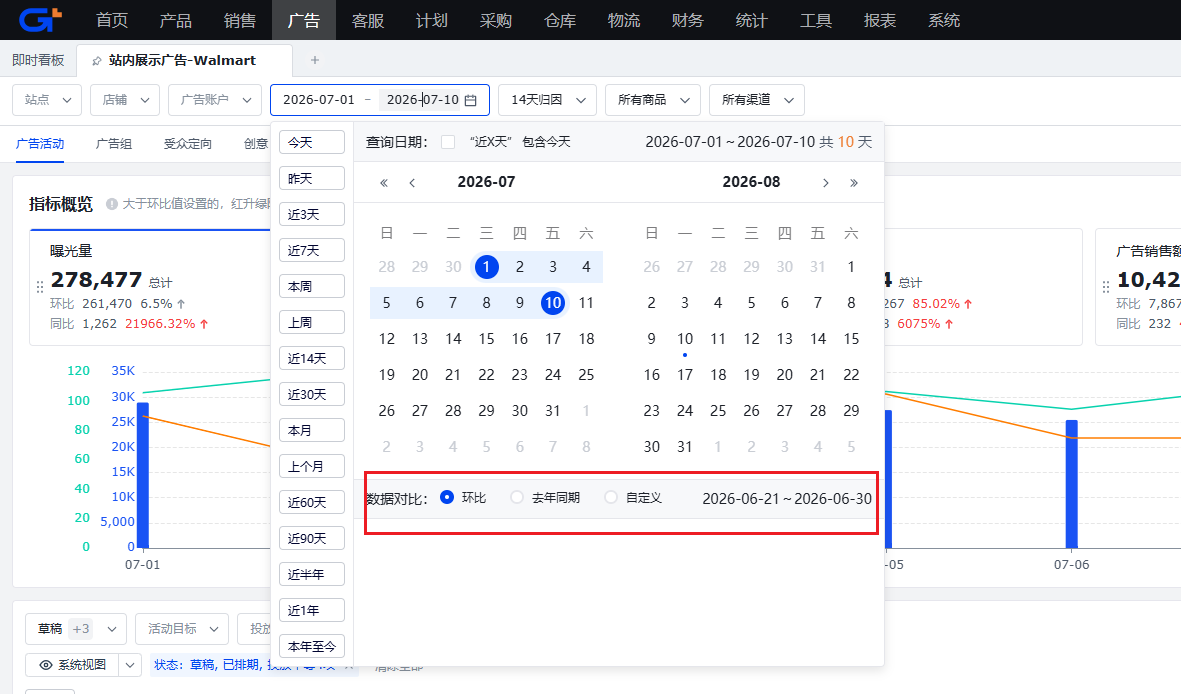Check the 近X天 包含今天 checkbox
The height and width of the screenshot is (694, 1181).
pyautogui.click(x=448, y=142)
